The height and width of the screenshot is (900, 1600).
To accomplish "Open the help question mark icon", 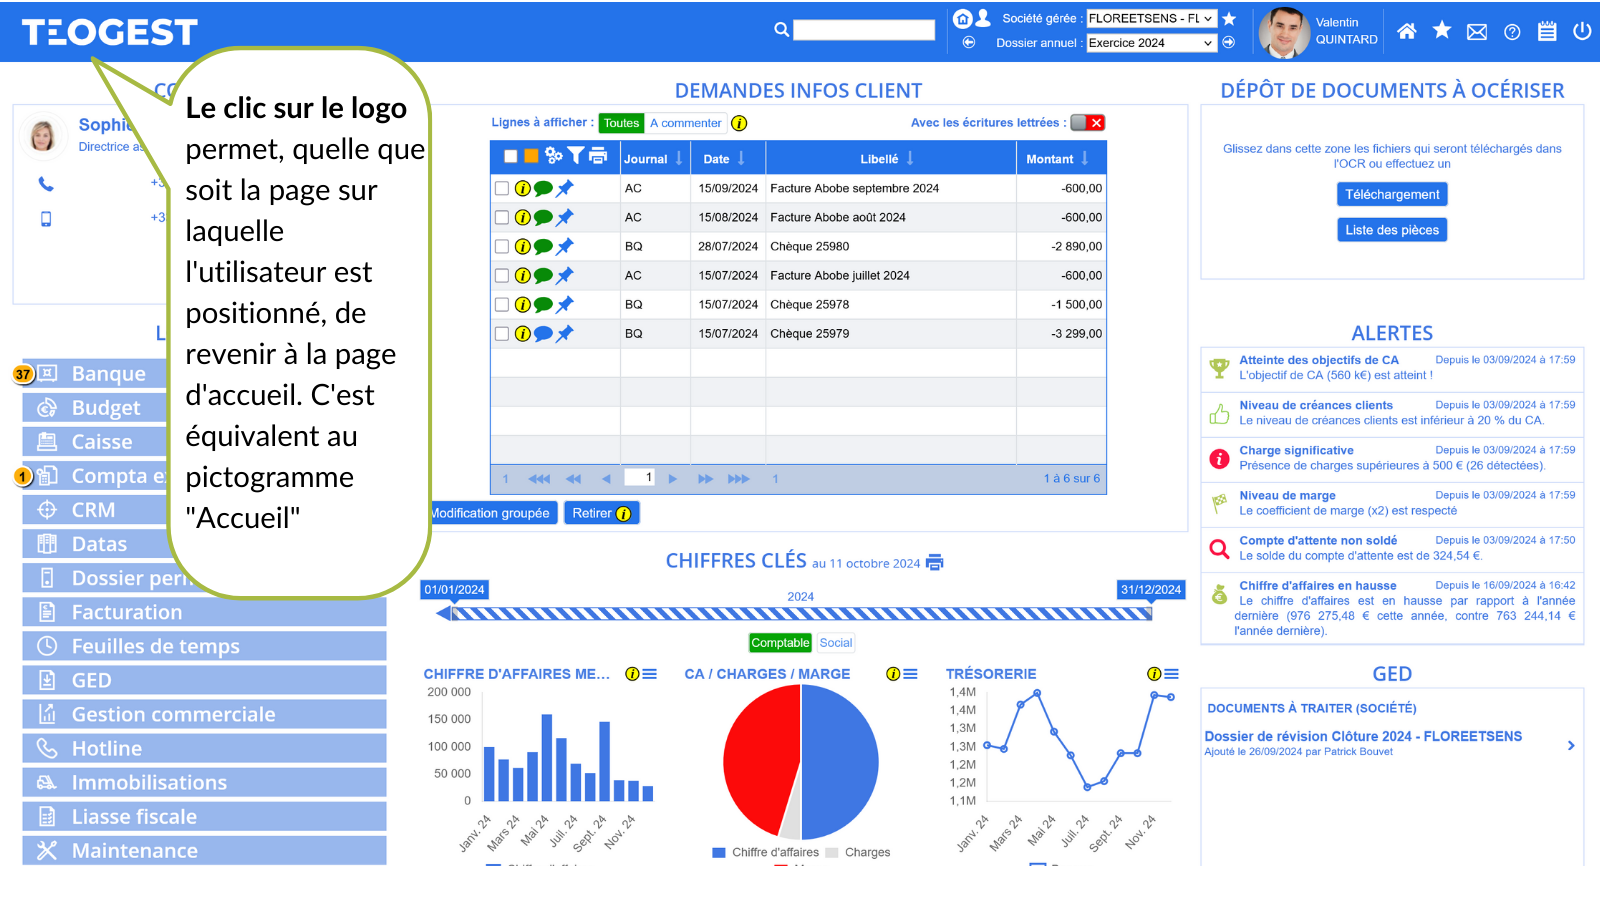I will (1512, 32).
